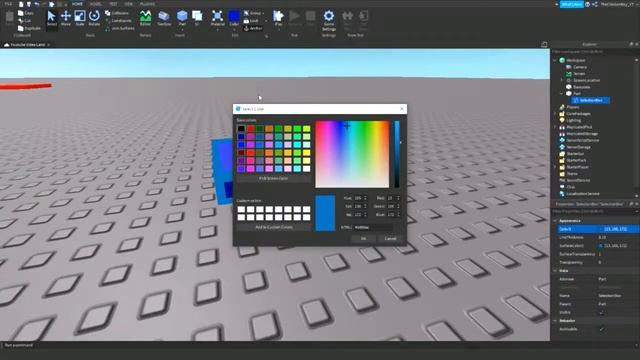Expand the StarterPlayer node
Image resolution: width=640 pixels, height=360 pixels.
pos(555,167)
